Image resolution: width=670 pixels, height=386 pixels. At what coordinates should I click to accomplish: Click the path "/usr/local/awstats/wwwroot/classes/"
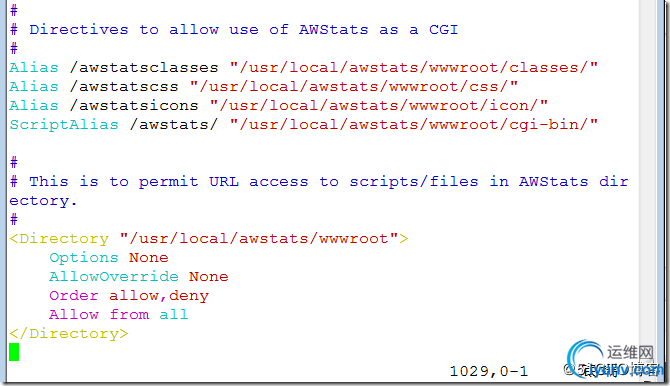(x=414, y=68)
